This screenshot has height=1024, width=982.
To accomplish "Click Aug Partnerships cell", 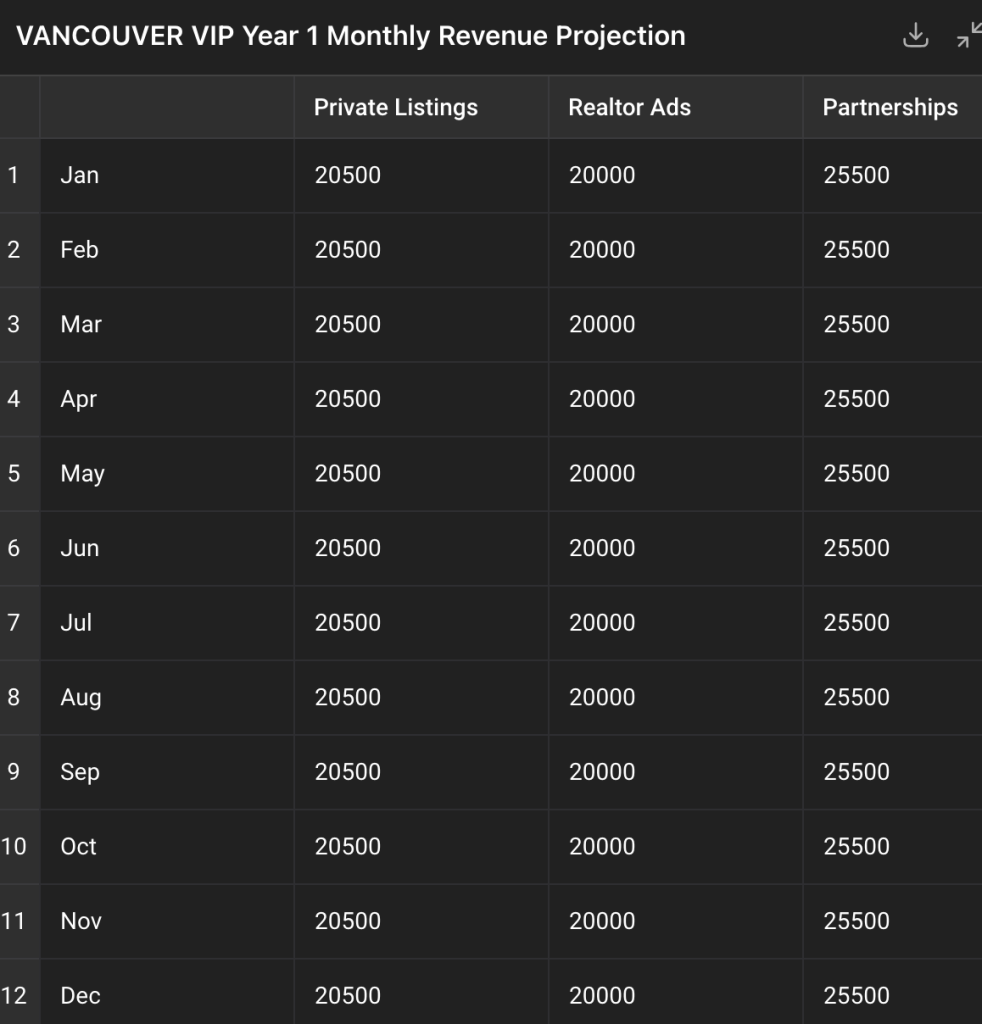I will pyautogui.click(x=893, y=697).
